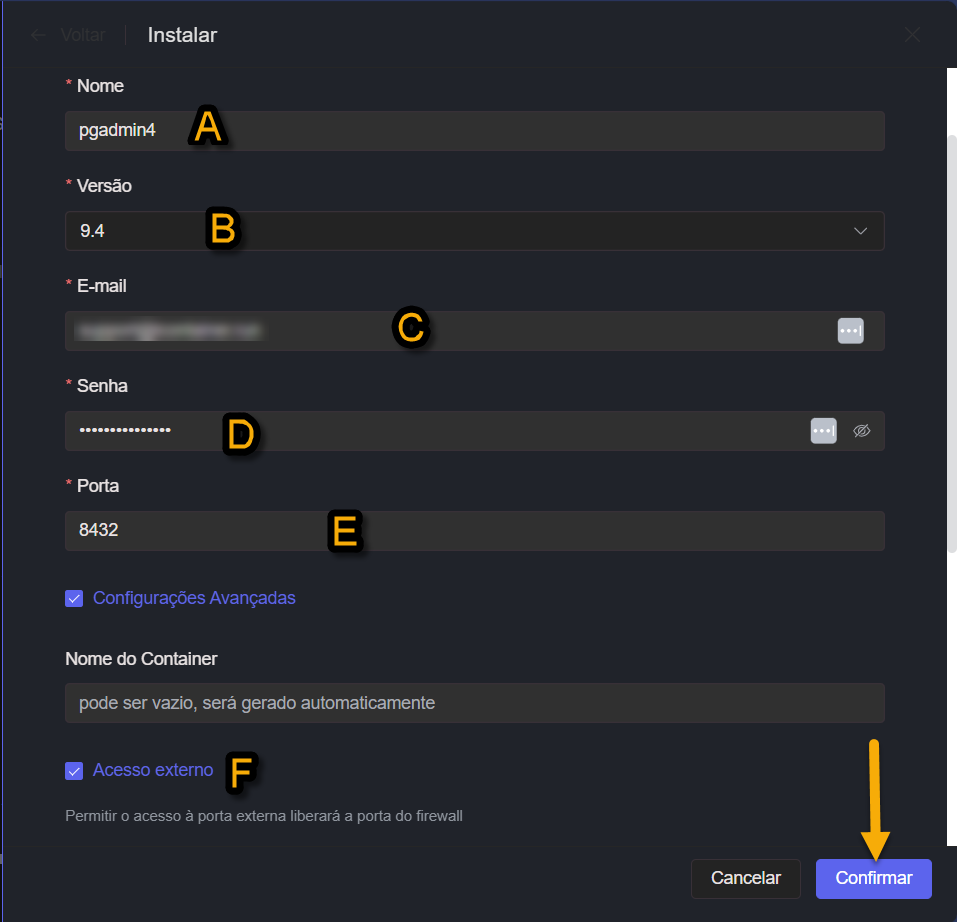
Task: Toggle password visibility eye icon
Action: (x=862, y=431)
